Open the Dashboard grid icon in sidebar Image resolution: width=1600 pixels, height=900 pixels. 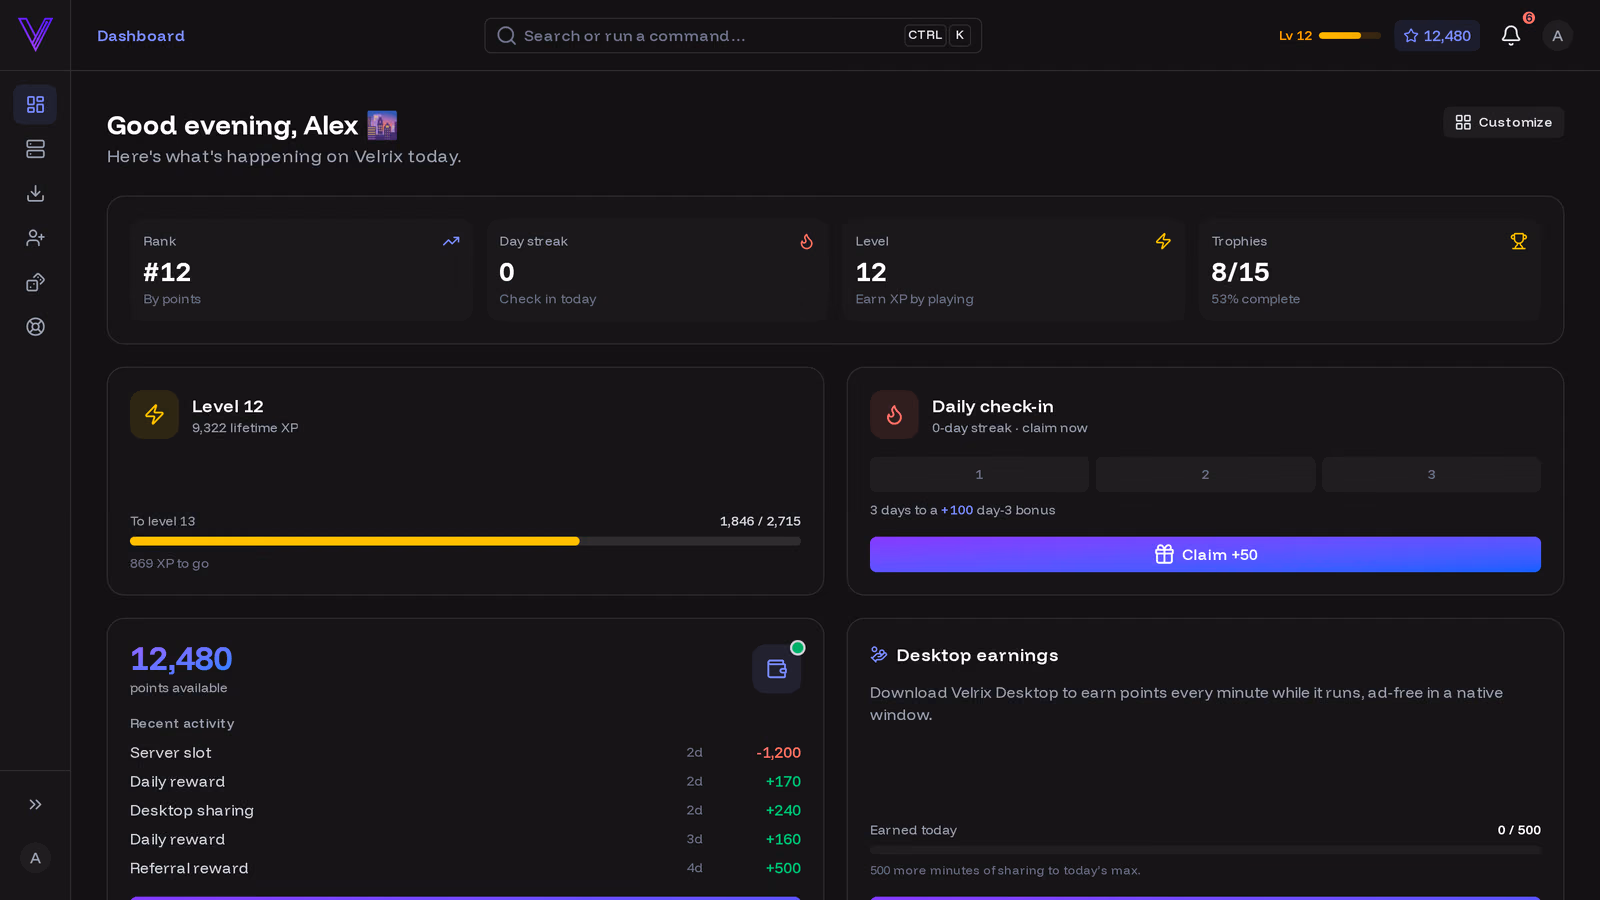coord(35,105)
